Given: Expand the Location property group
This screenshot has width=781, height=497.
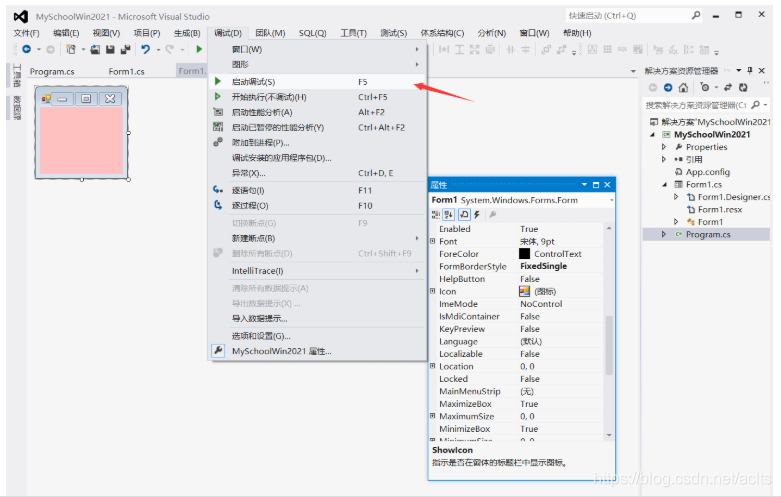Looking at the screenshot, I should [432, 366].
